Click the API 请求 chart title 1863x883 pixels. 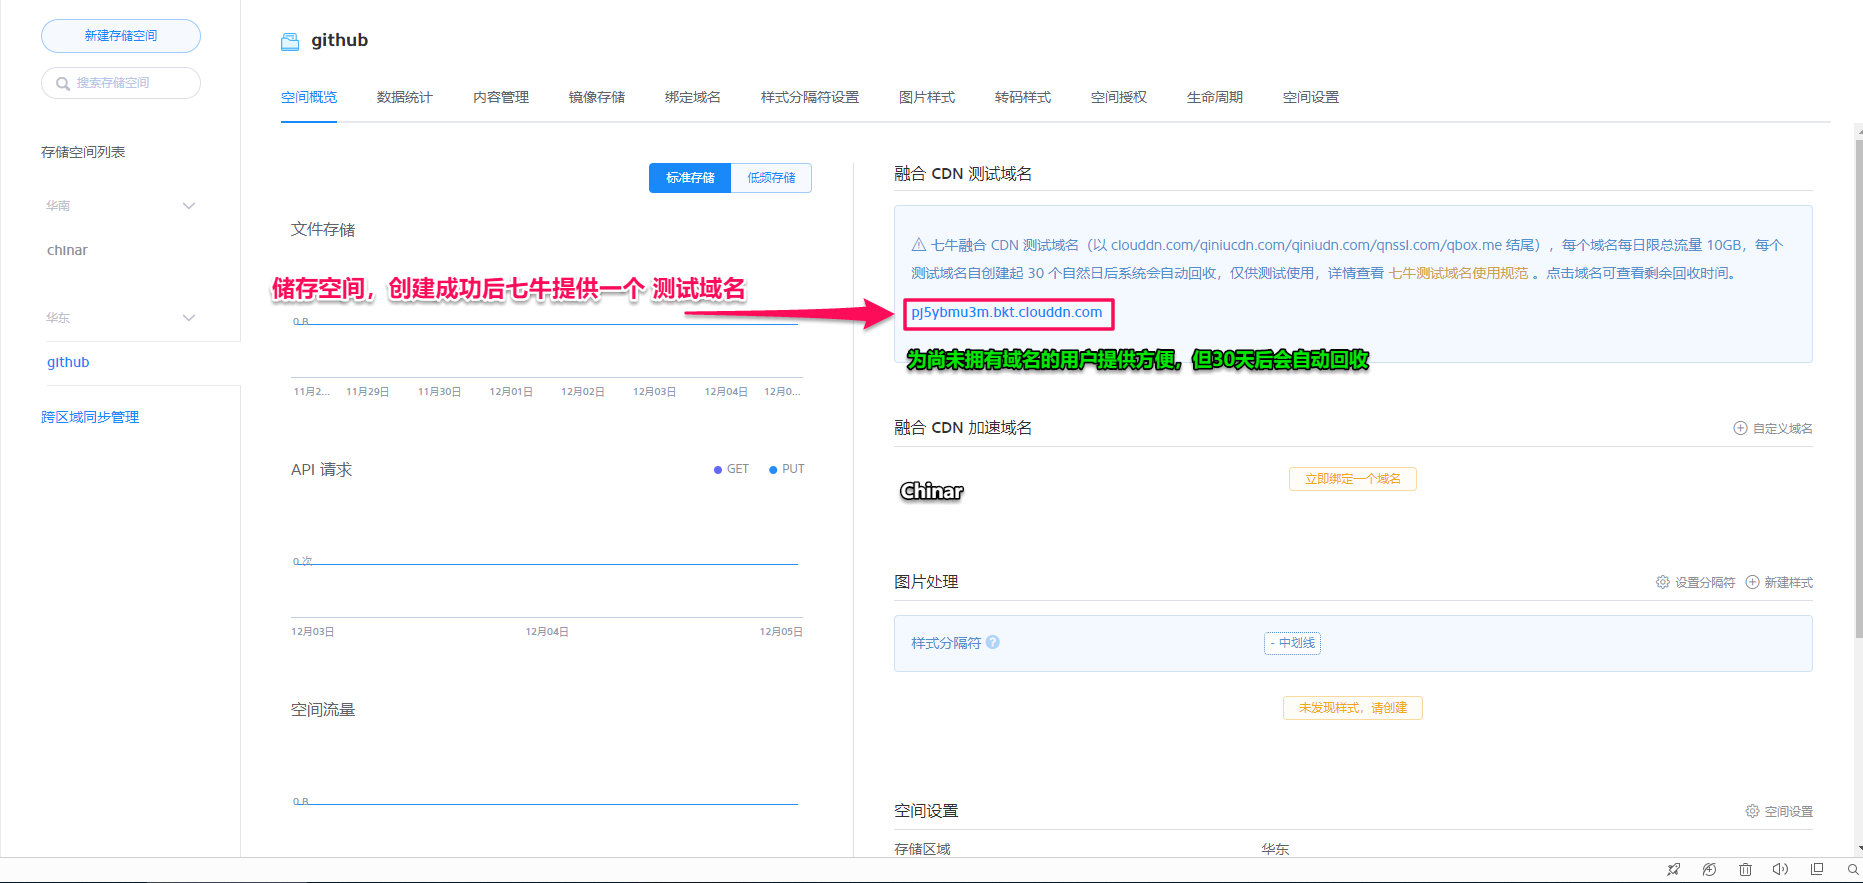click(321, 470)
